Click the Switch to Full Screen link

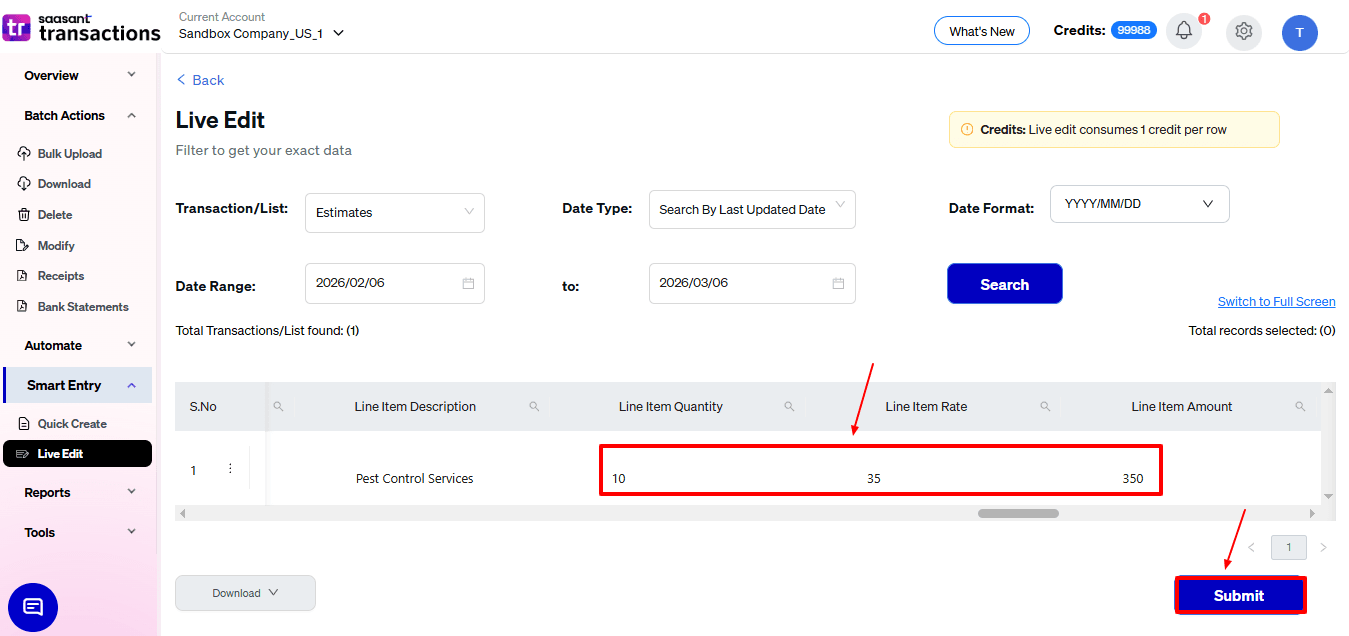pyautogui.click(x=1276, y=302)
